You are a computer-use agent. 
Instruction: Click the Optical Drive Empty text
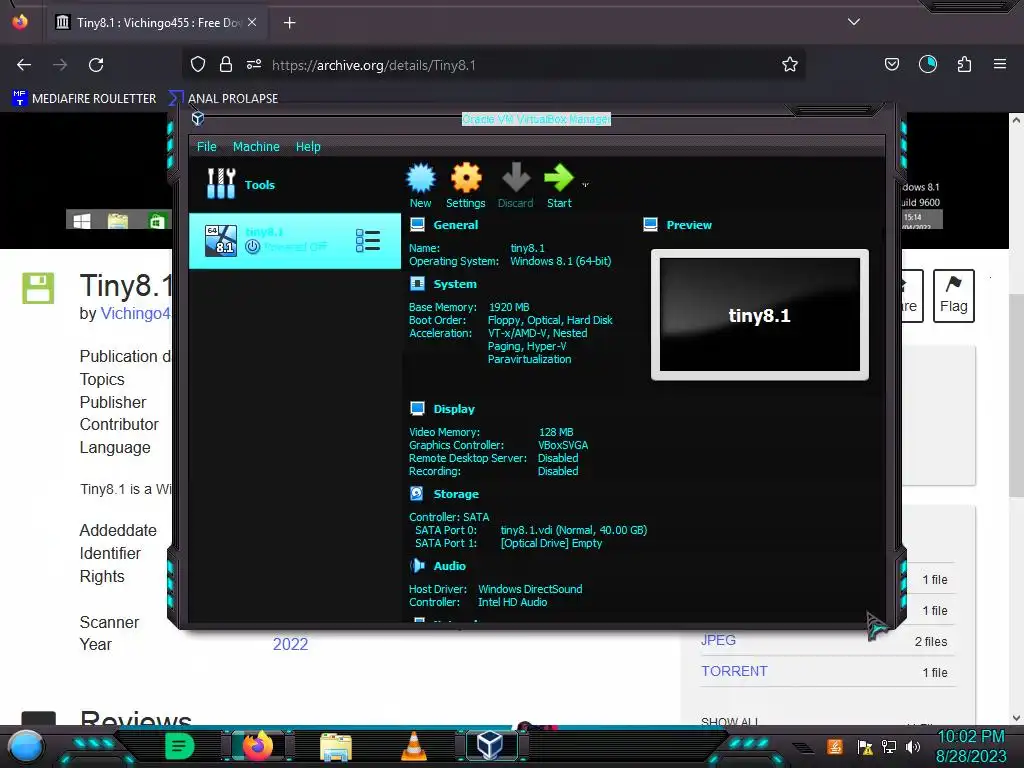point(551,543)
